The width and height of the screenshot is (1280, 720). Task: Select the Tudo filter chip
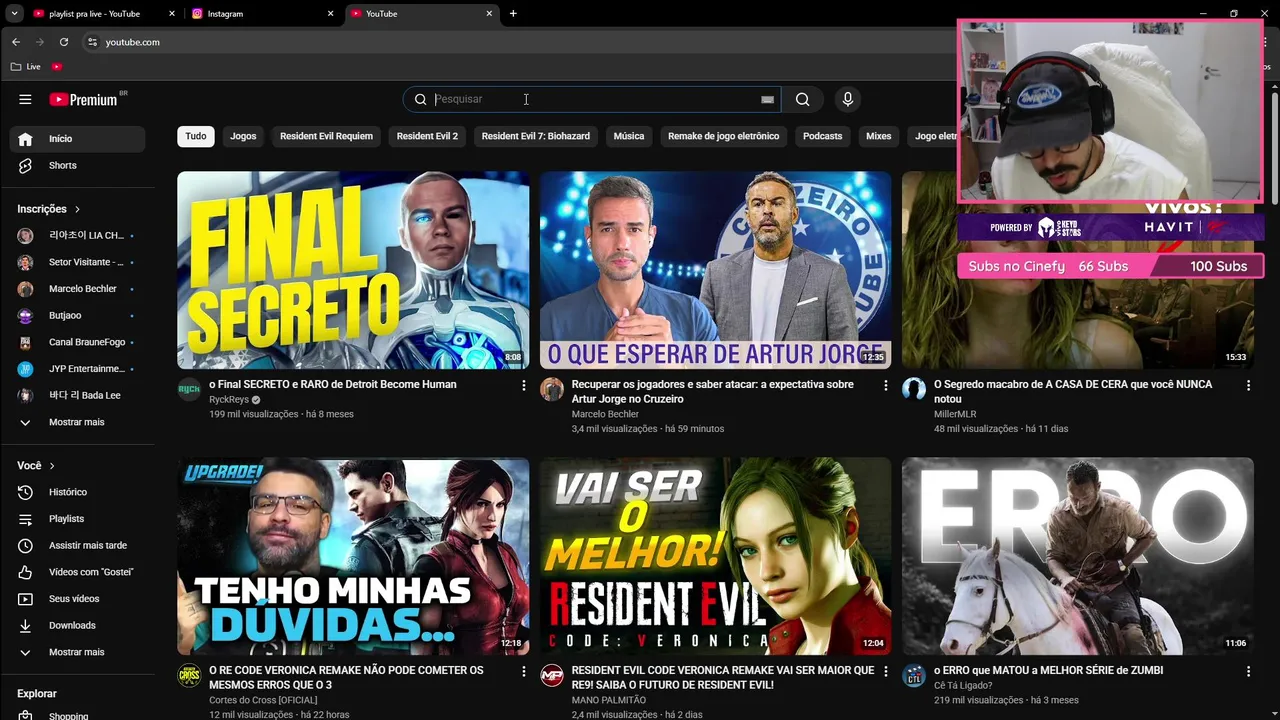point(196,136)
